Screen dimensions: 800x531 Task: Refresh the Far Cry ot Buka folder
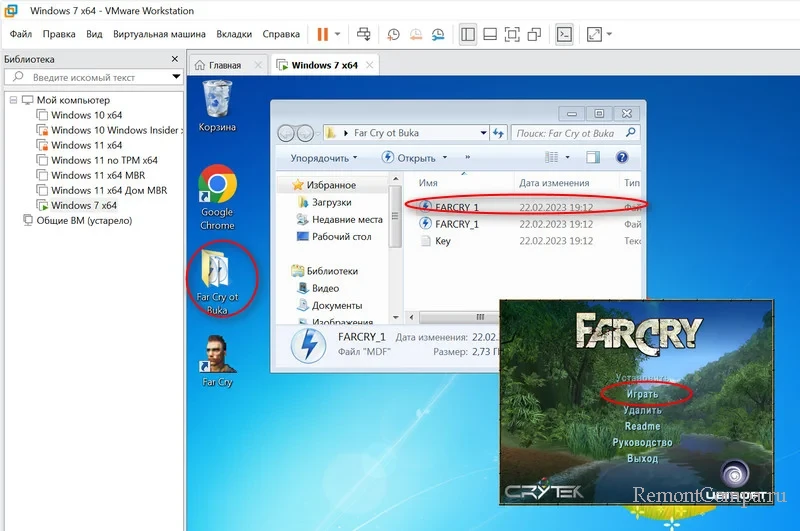(x=498, y=133)
